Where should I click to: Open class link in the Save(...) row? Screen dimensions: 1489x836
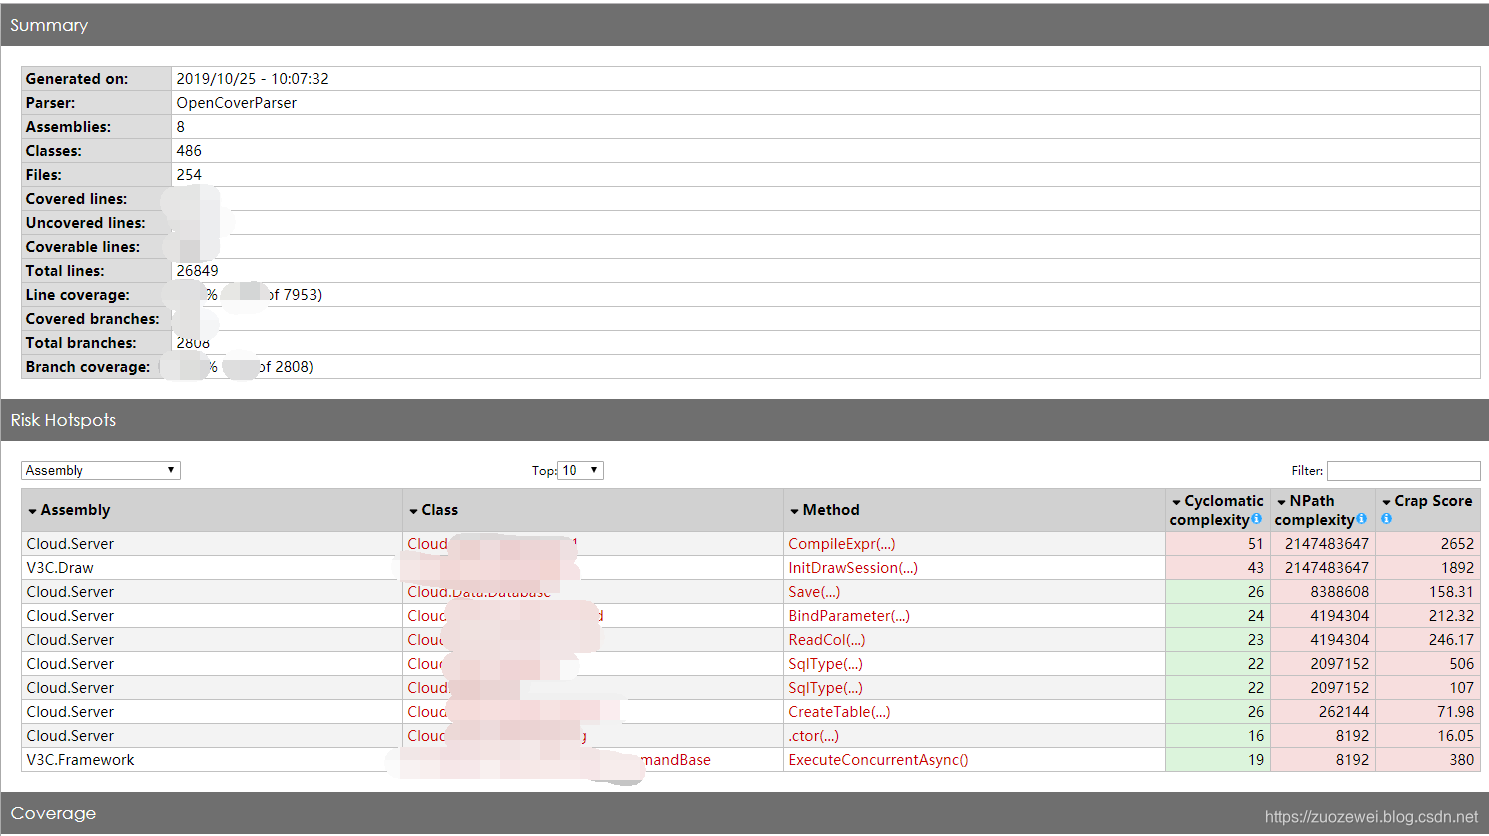point(479,592)
